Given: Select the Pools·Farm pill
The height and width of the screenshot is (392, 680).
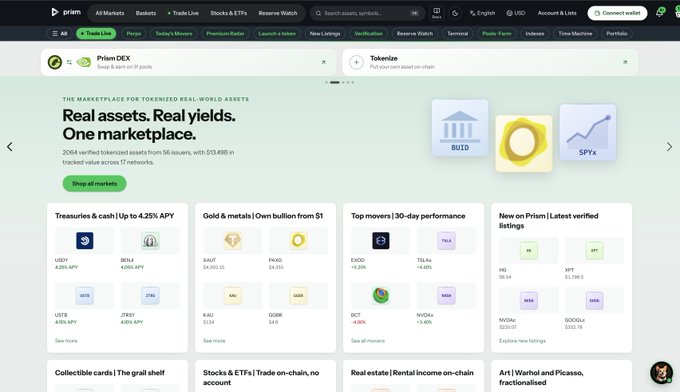Looking at the screenshot, I should [497, 33].
